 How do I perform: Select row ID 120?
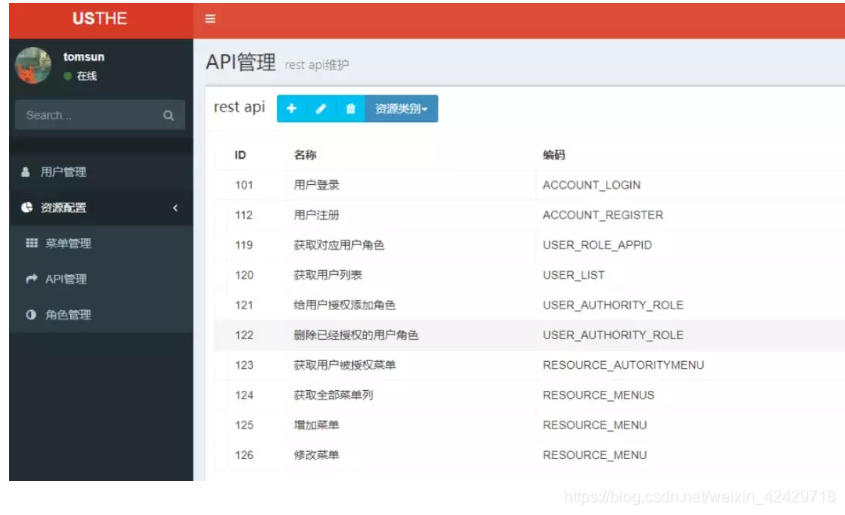244,275
